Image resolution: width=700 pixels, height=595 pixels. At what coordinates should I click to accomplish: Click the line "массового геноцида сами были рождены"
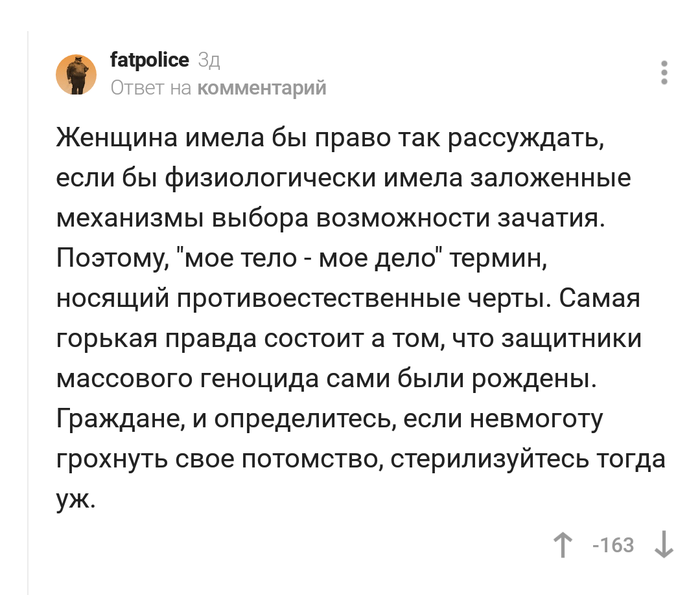click(x=327, y=380)
